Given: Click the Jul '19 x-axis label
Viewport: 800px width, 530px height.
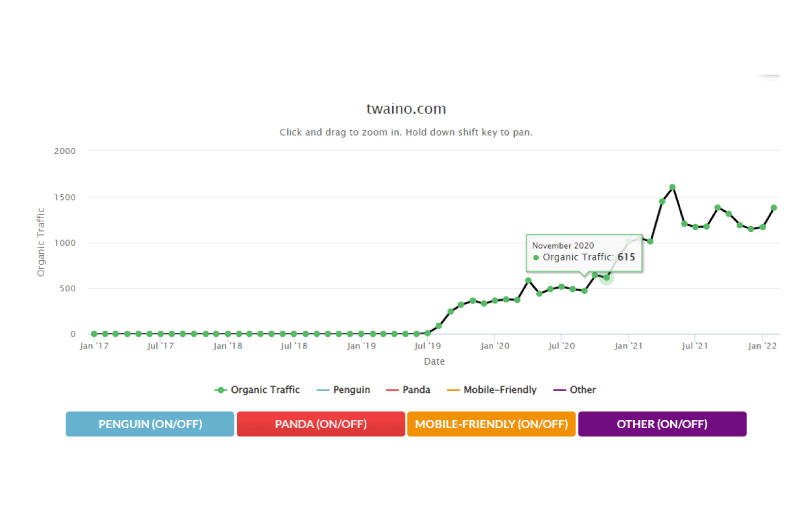Looking at the screenshot, I should pyautogui.click(x=428, y=346).
